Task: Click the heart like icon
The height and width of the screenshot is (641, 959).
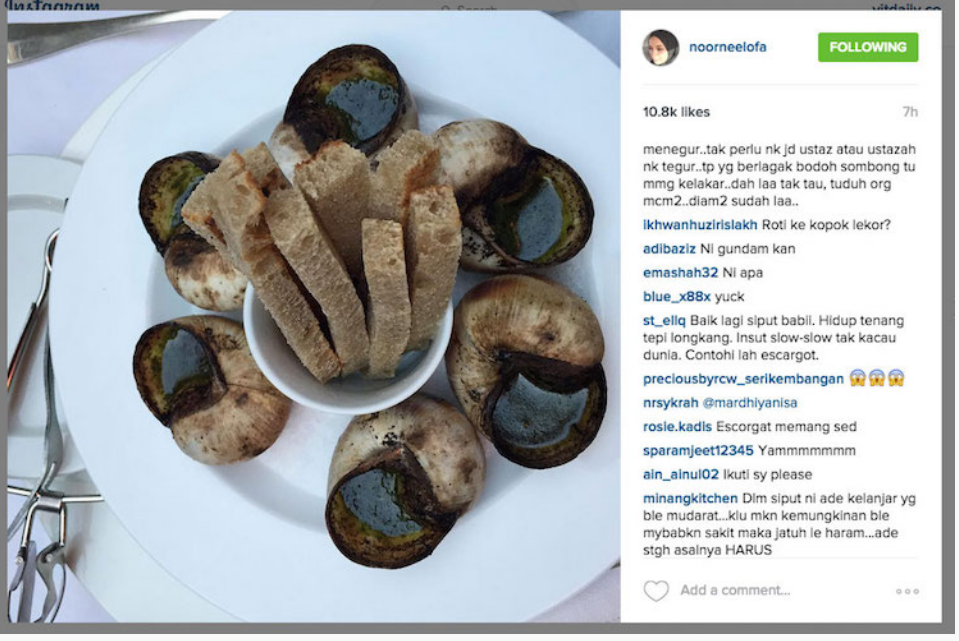Action: [x=656, y=590]
